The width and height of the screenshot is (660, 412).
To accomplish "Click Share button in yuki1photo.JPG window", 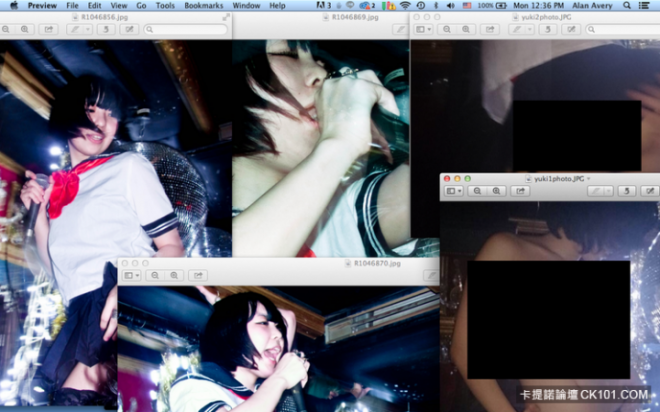I will [520, 191].
